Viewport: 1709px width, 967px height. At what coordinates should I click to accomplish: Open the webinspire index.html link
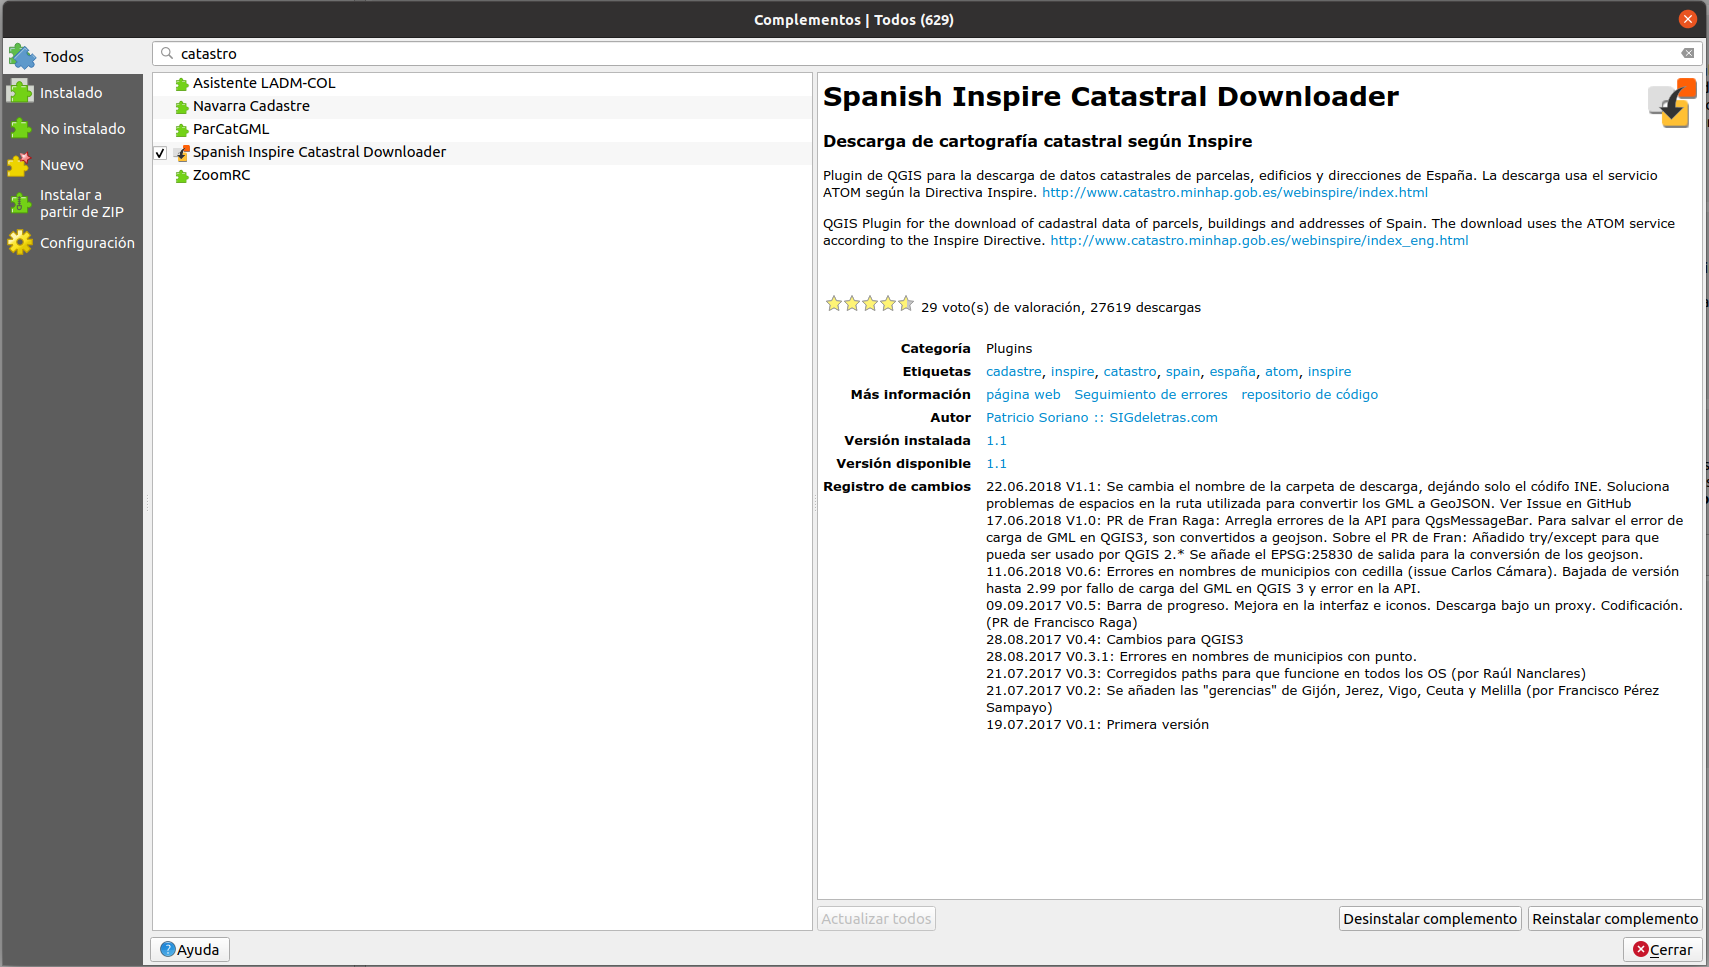(x=1235, y=192)
